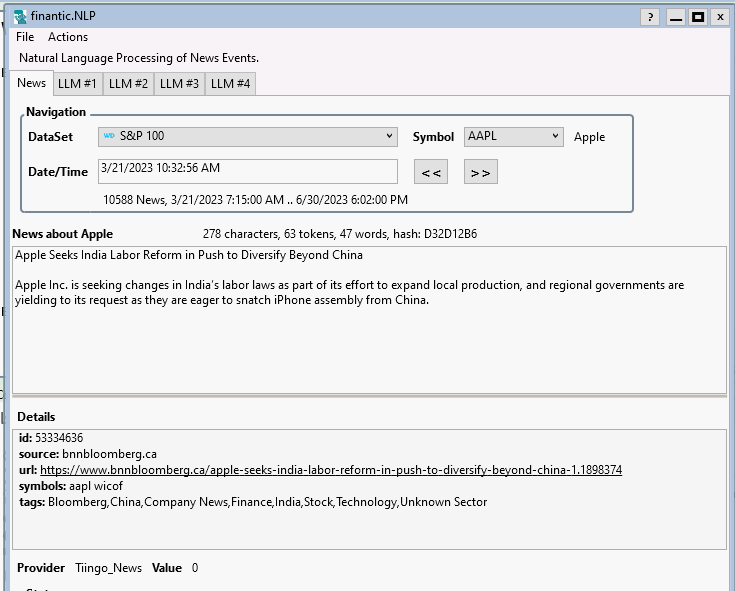Image resolution: width=735 pixels, height=591 pixels.
Task: Click the finantic.NLP app icon in title bar
Action: (x=19, y=17)
